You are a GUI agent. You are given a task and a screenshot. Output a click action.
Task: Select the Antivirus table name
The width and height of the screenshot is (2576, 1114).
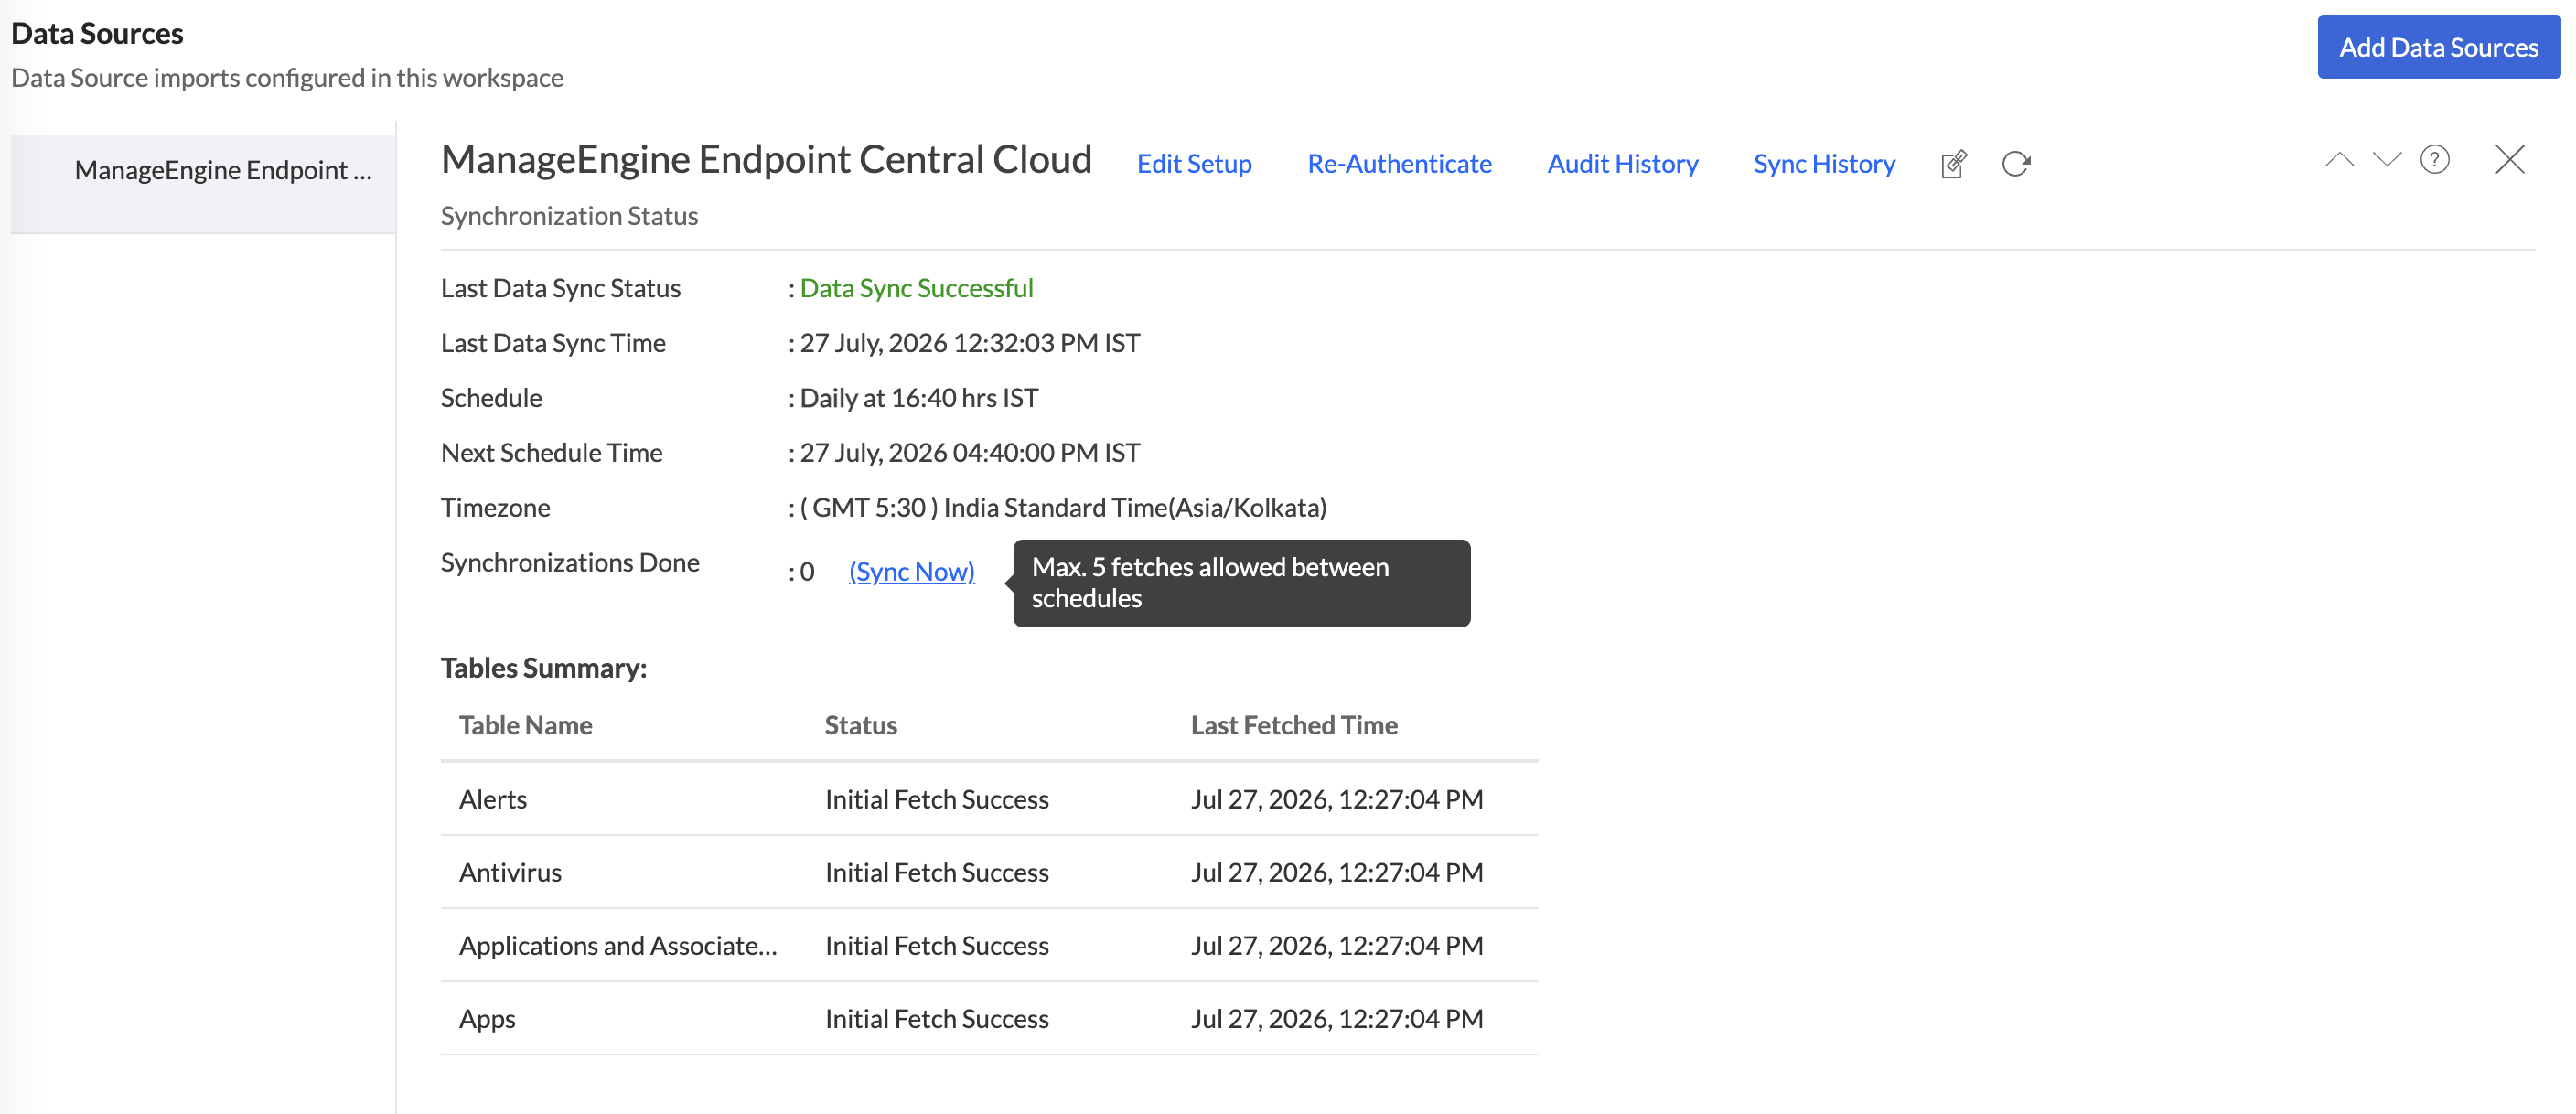tap(510, 872)
